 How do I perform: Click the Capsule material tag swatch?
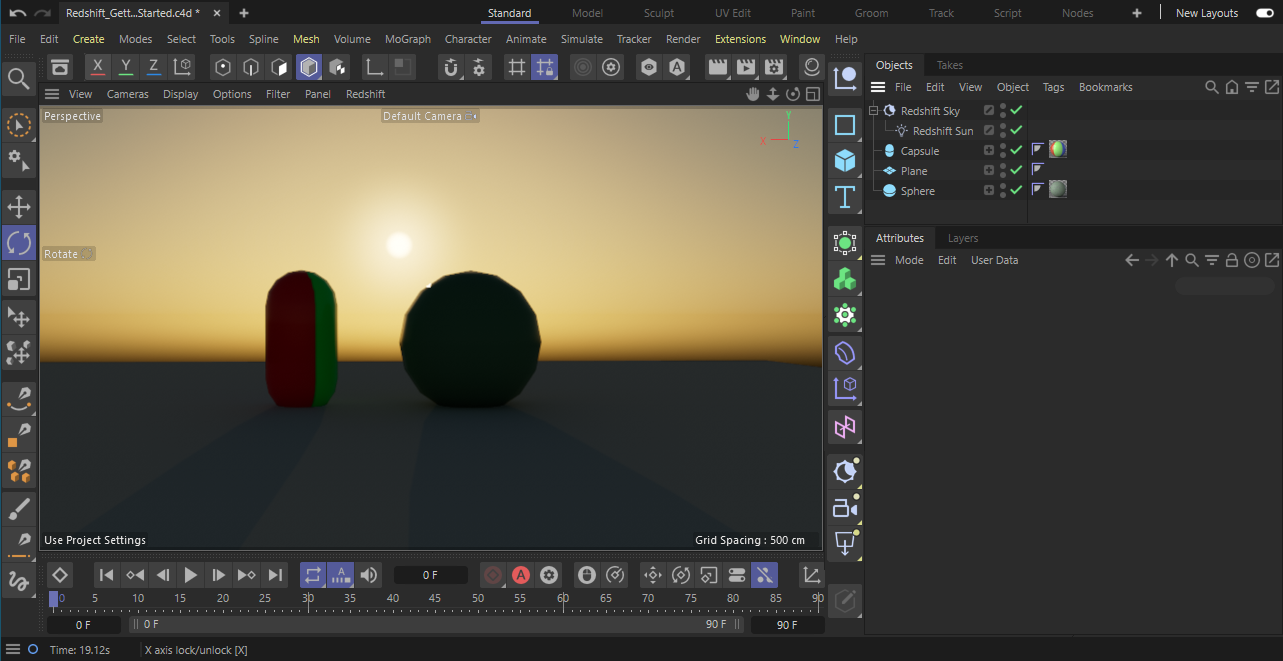(x=1057, y=150)
